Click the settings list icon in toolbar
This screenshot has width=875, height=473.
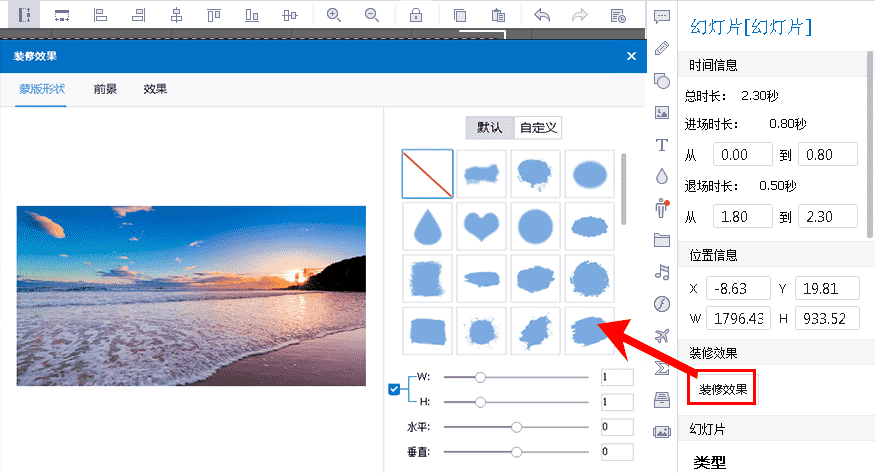[x=618, y=15]
